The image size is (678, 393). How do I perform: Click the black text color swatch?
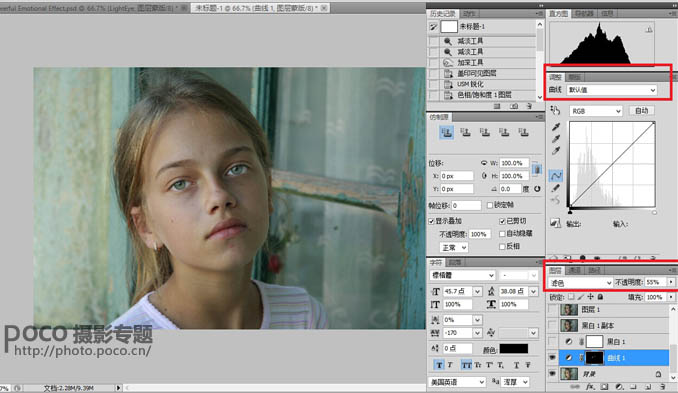pos(514,348)
